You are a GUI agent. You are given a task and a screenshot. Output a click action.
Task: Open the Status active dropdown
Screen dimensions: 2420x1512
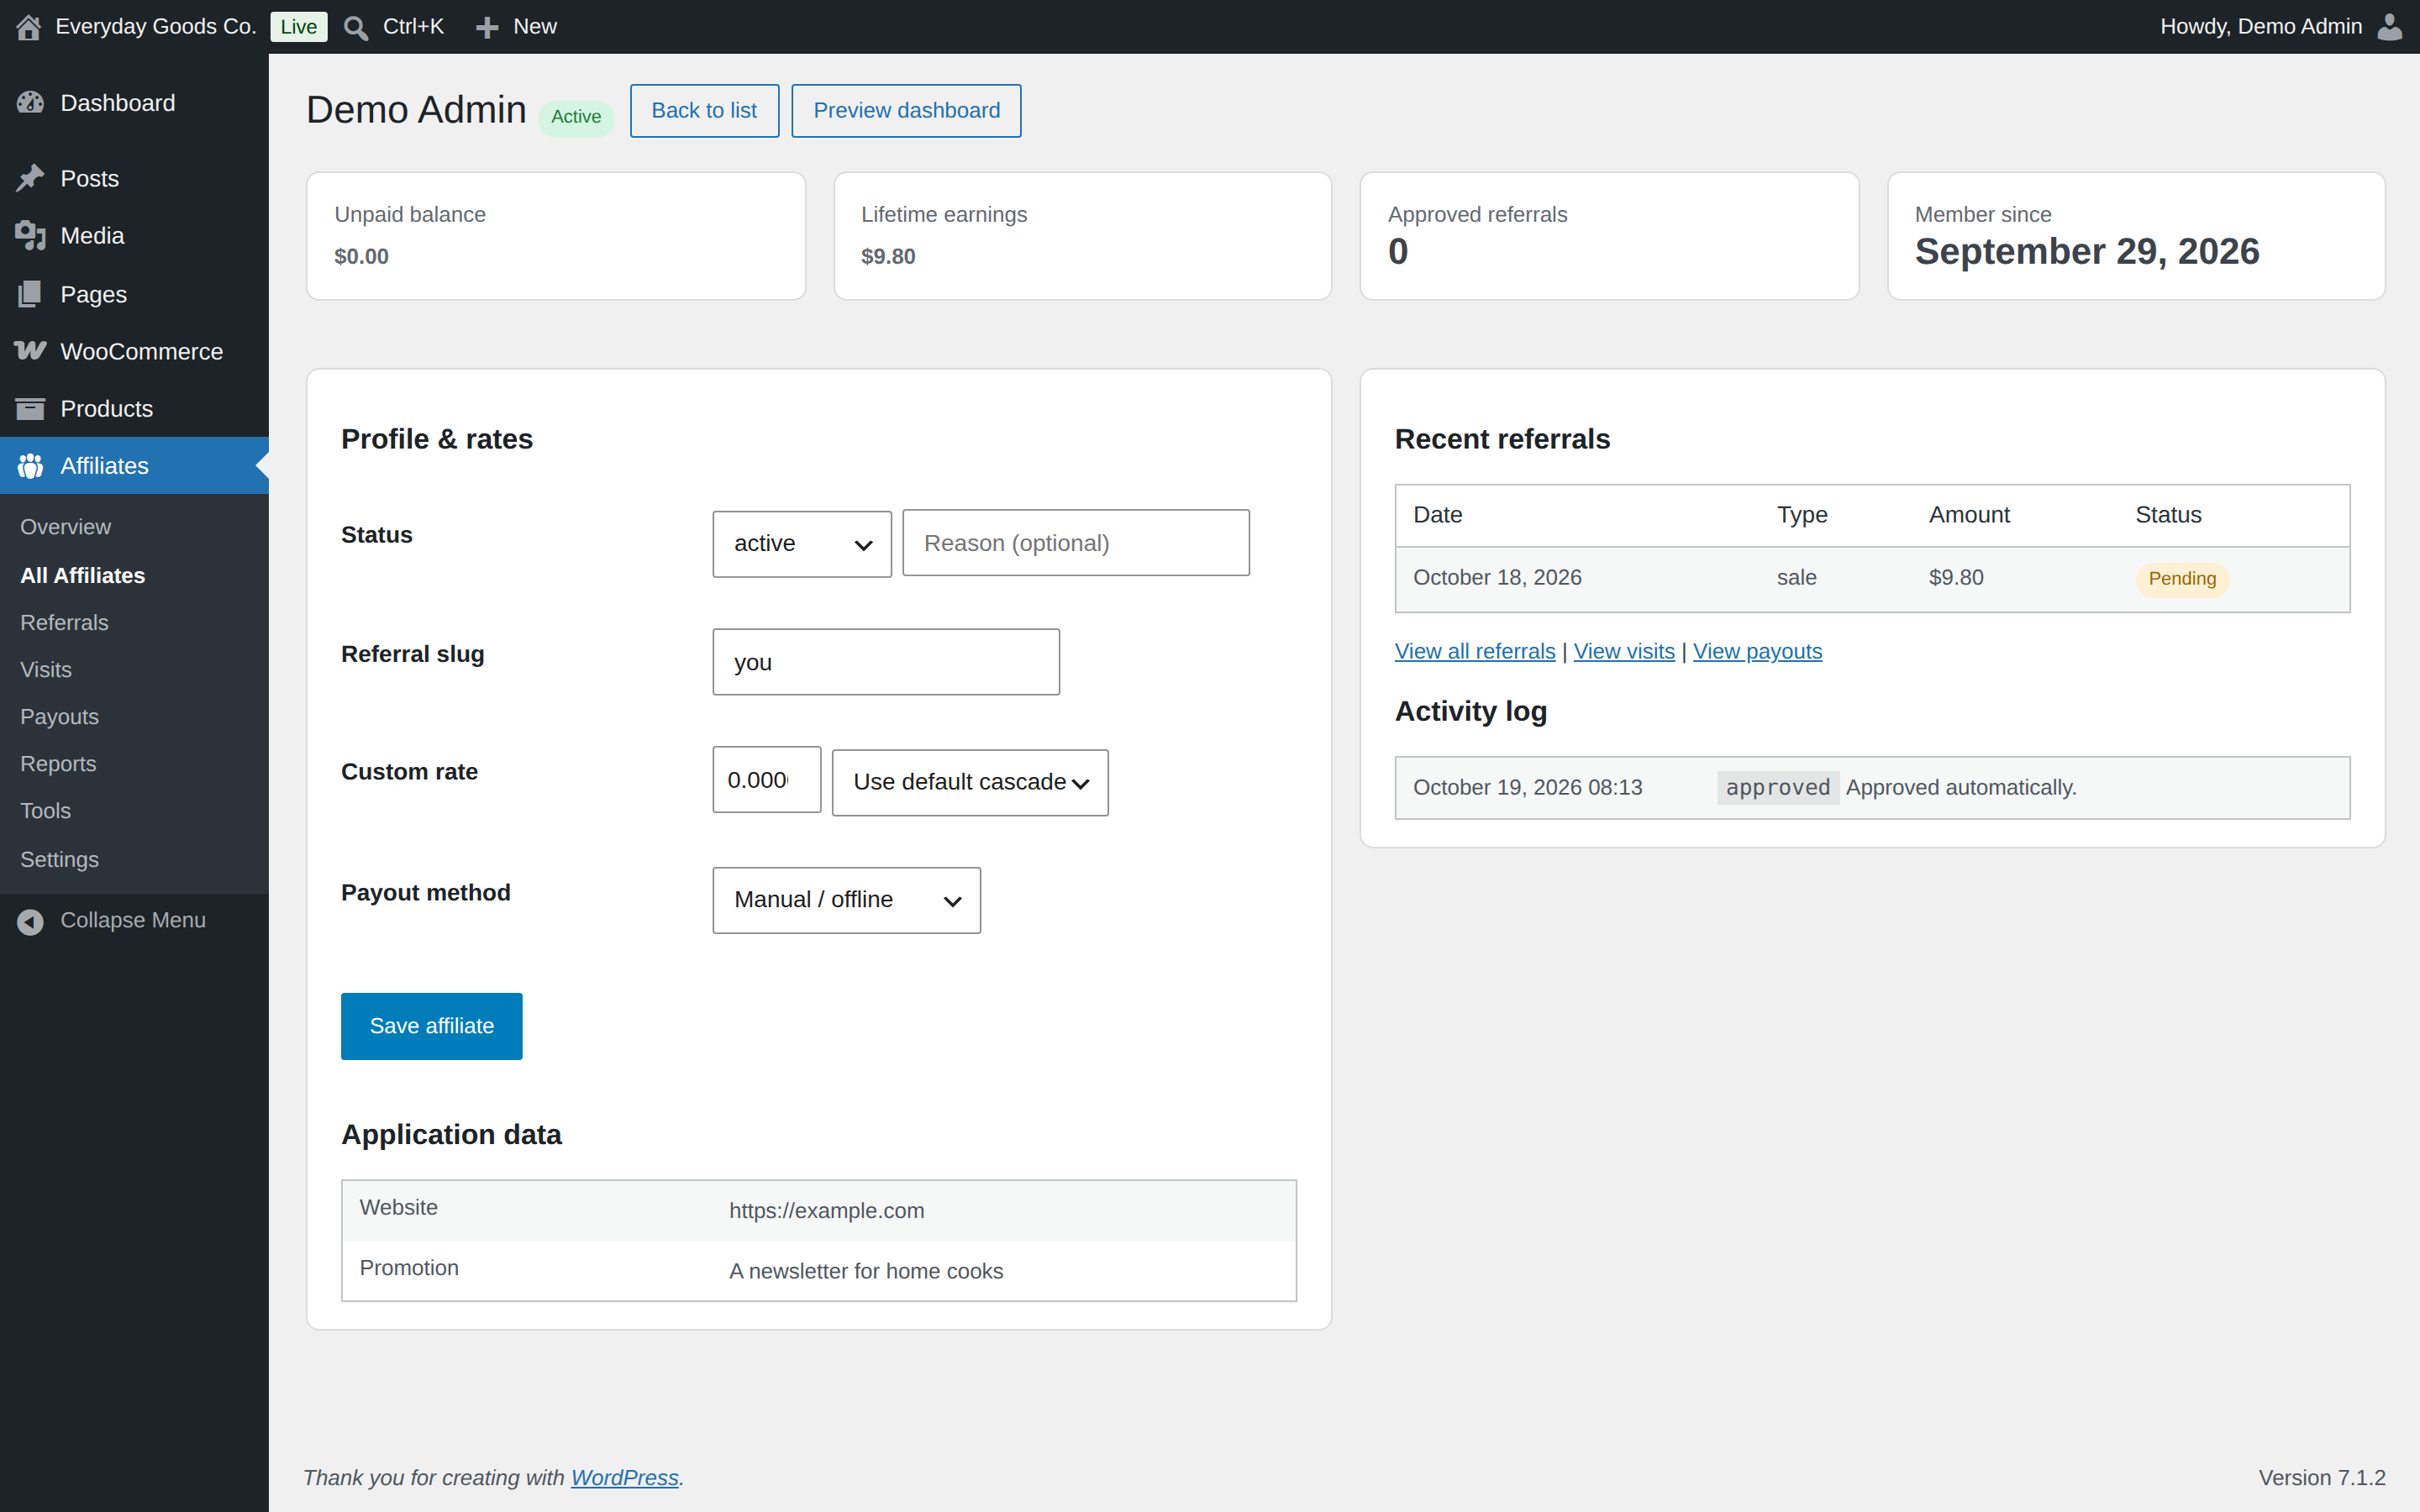802,544
